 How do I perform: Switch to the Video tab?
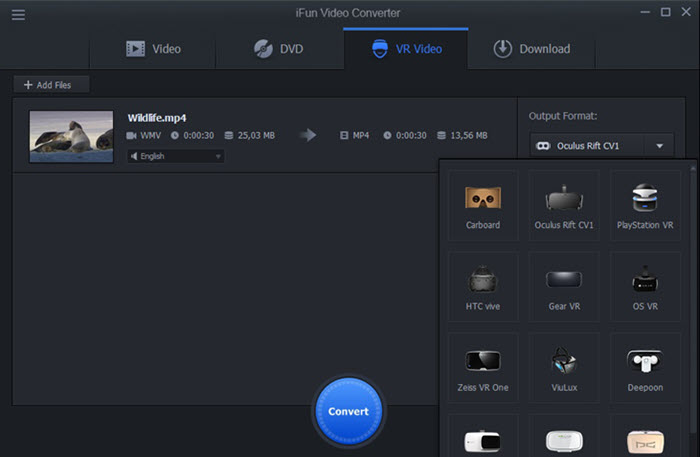coord(153,49)
